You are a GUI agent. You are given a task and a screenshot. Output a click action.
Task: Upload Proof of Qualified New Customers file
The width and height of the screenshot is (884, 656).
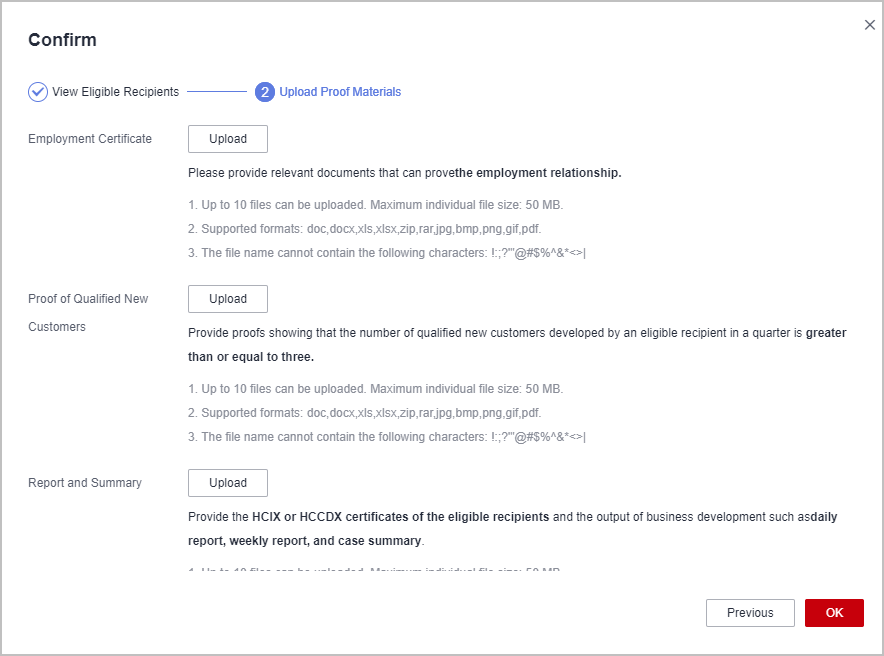point(228,299)
